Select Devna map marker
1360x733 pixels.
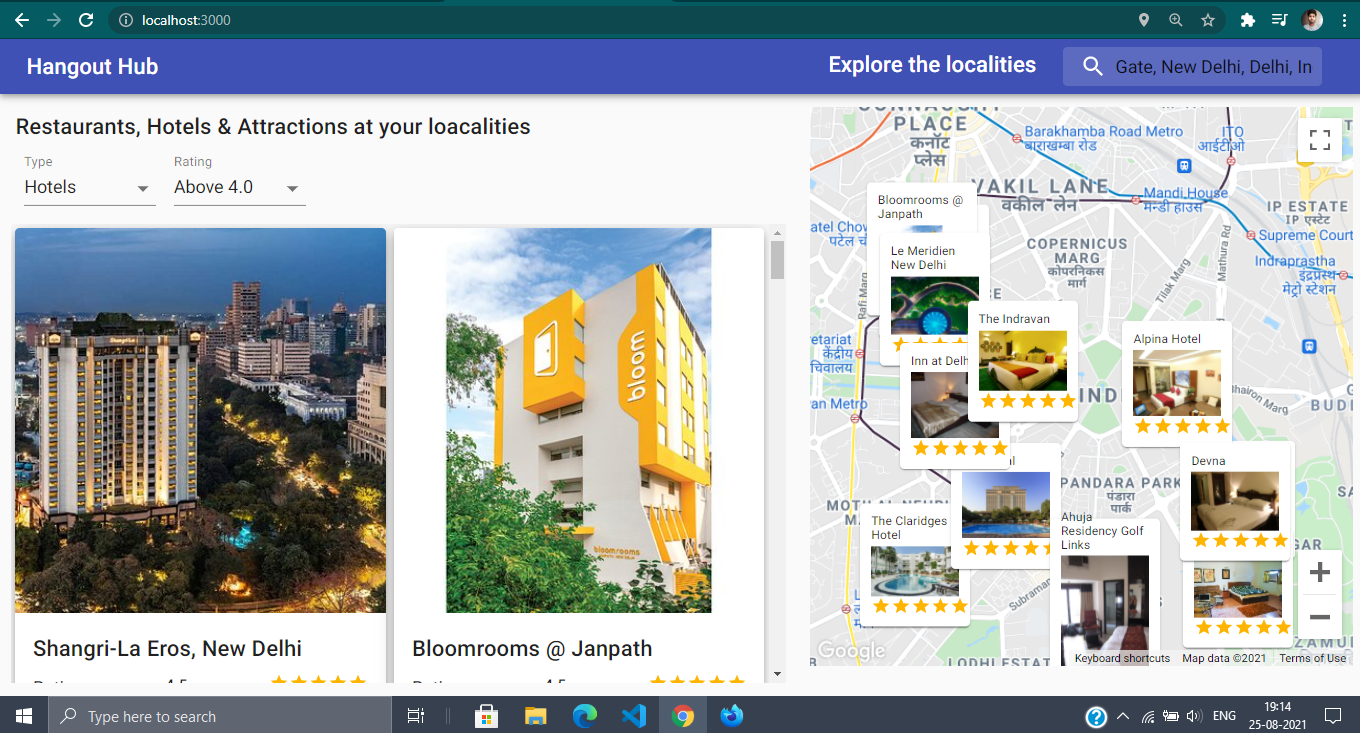tap(1237, 502)
